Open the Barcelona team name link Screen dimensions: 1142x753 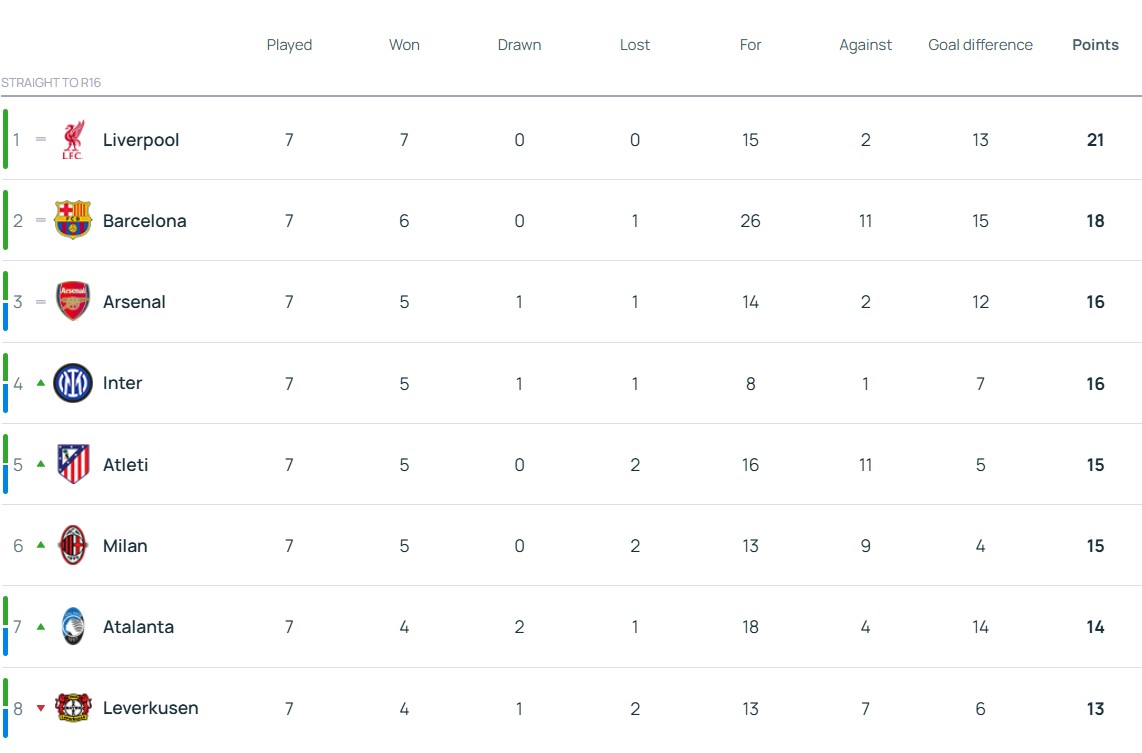pos(144,221)
